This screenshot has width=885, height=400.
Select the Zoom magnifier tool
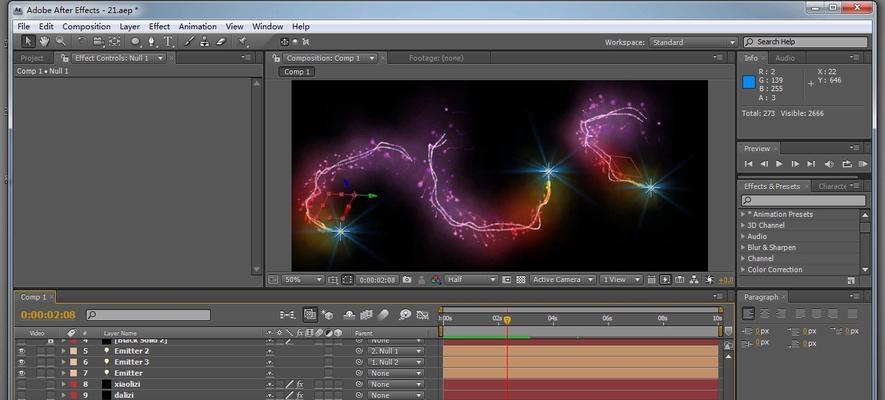tap(60, 41)
